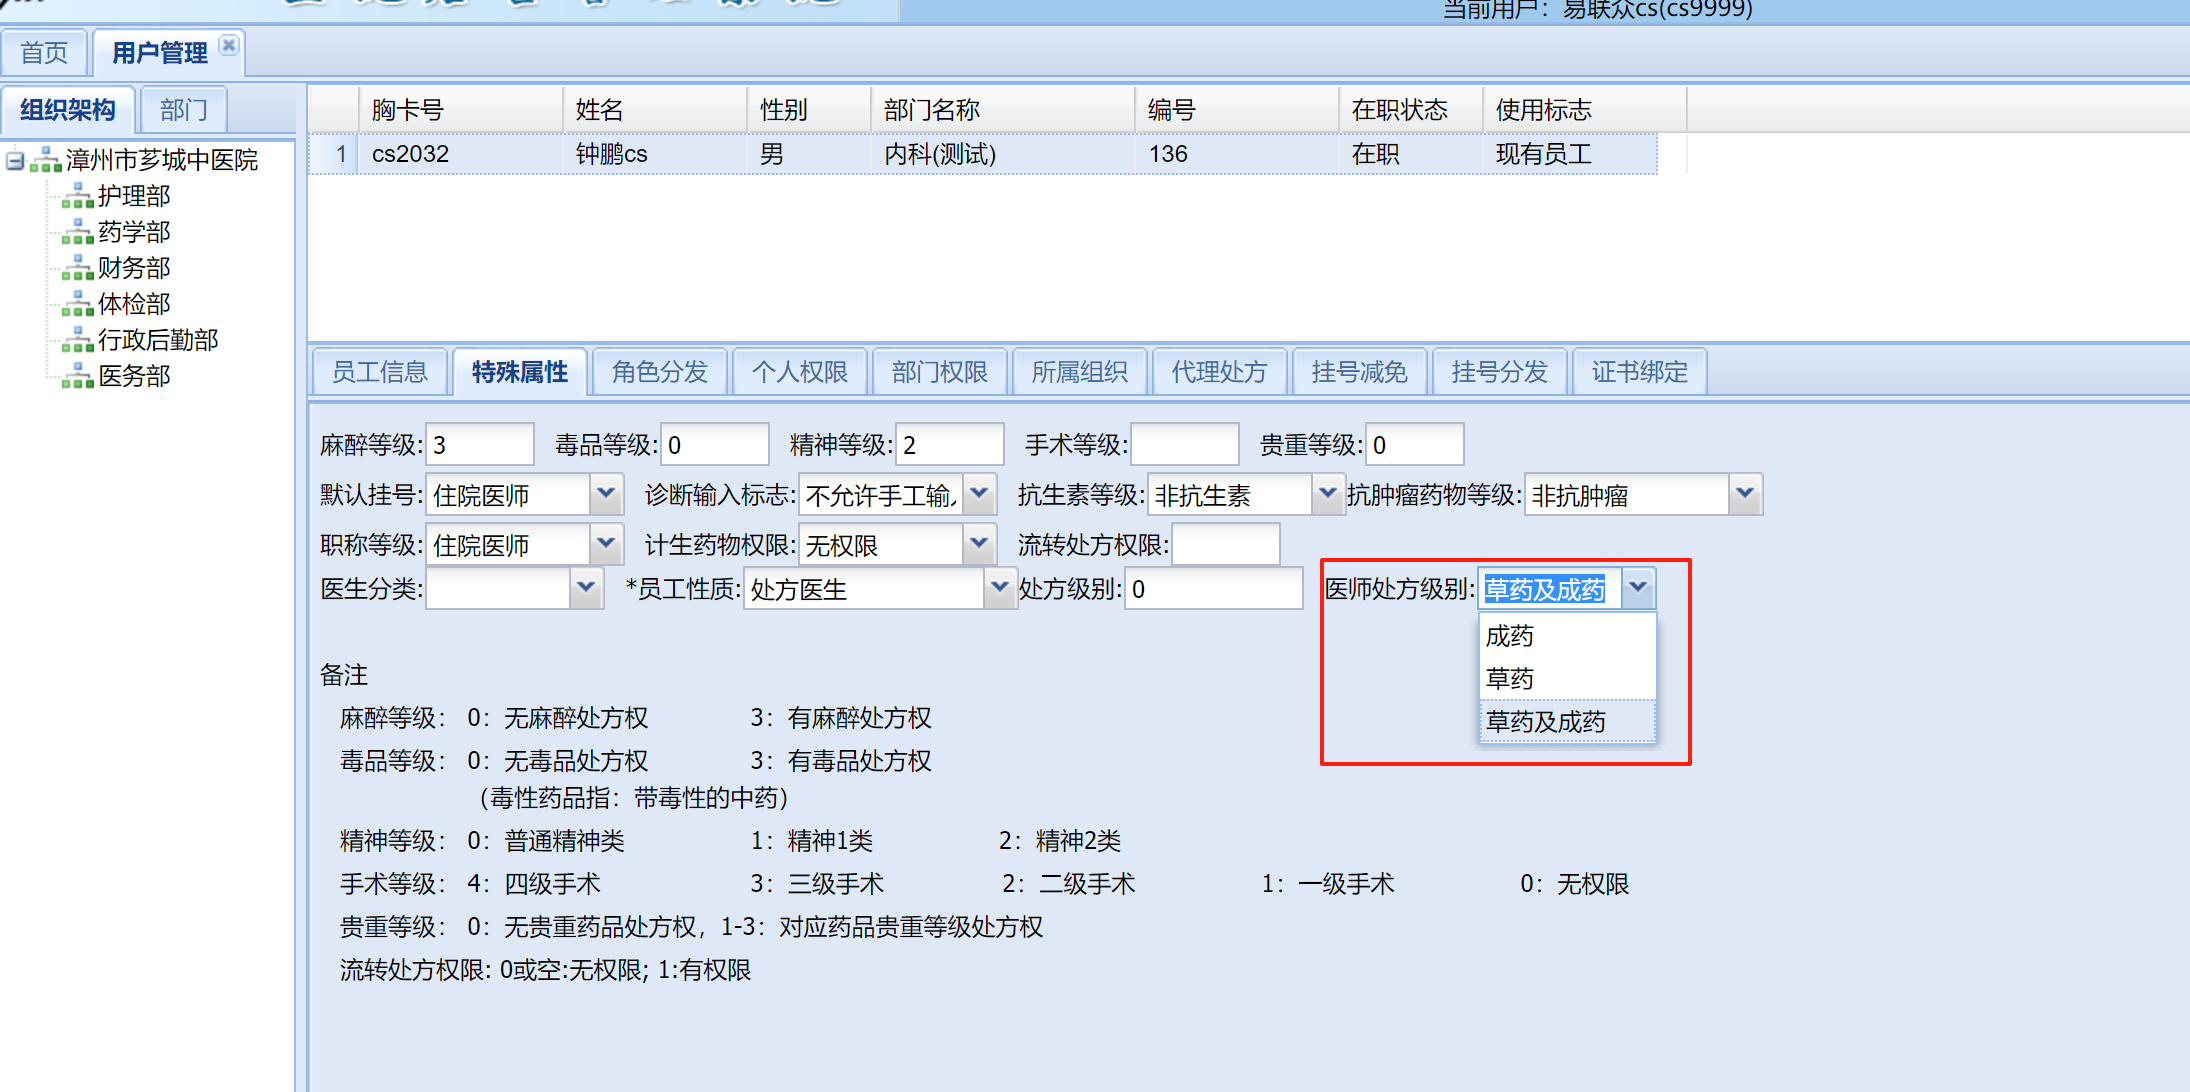Click the 医务部 department tree icon
This screenshot has width=2190, height=1092.
(x=77, y=377)
